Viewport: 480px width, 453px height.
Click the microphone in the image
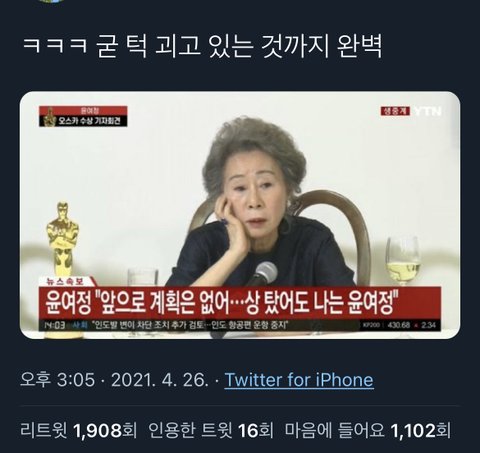(x=263, y=274)
